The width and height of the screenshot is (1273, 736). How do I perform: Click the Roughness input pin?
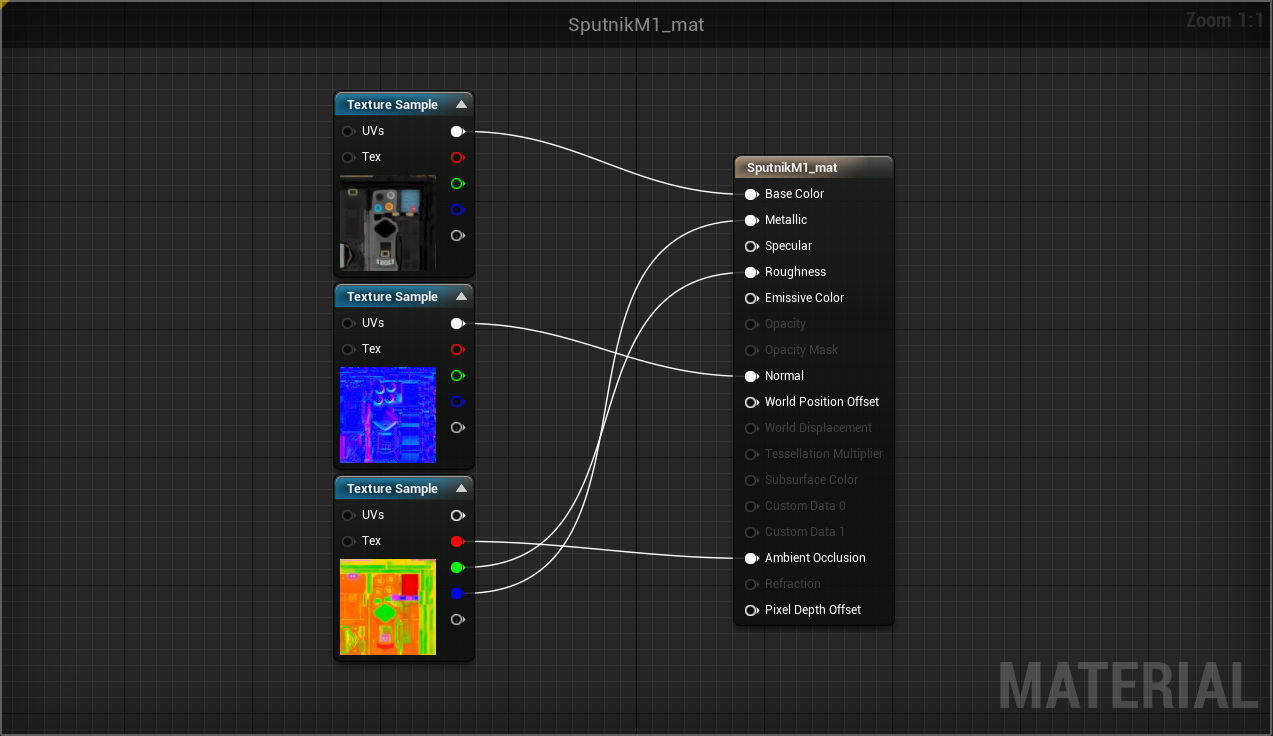point(751,272)
